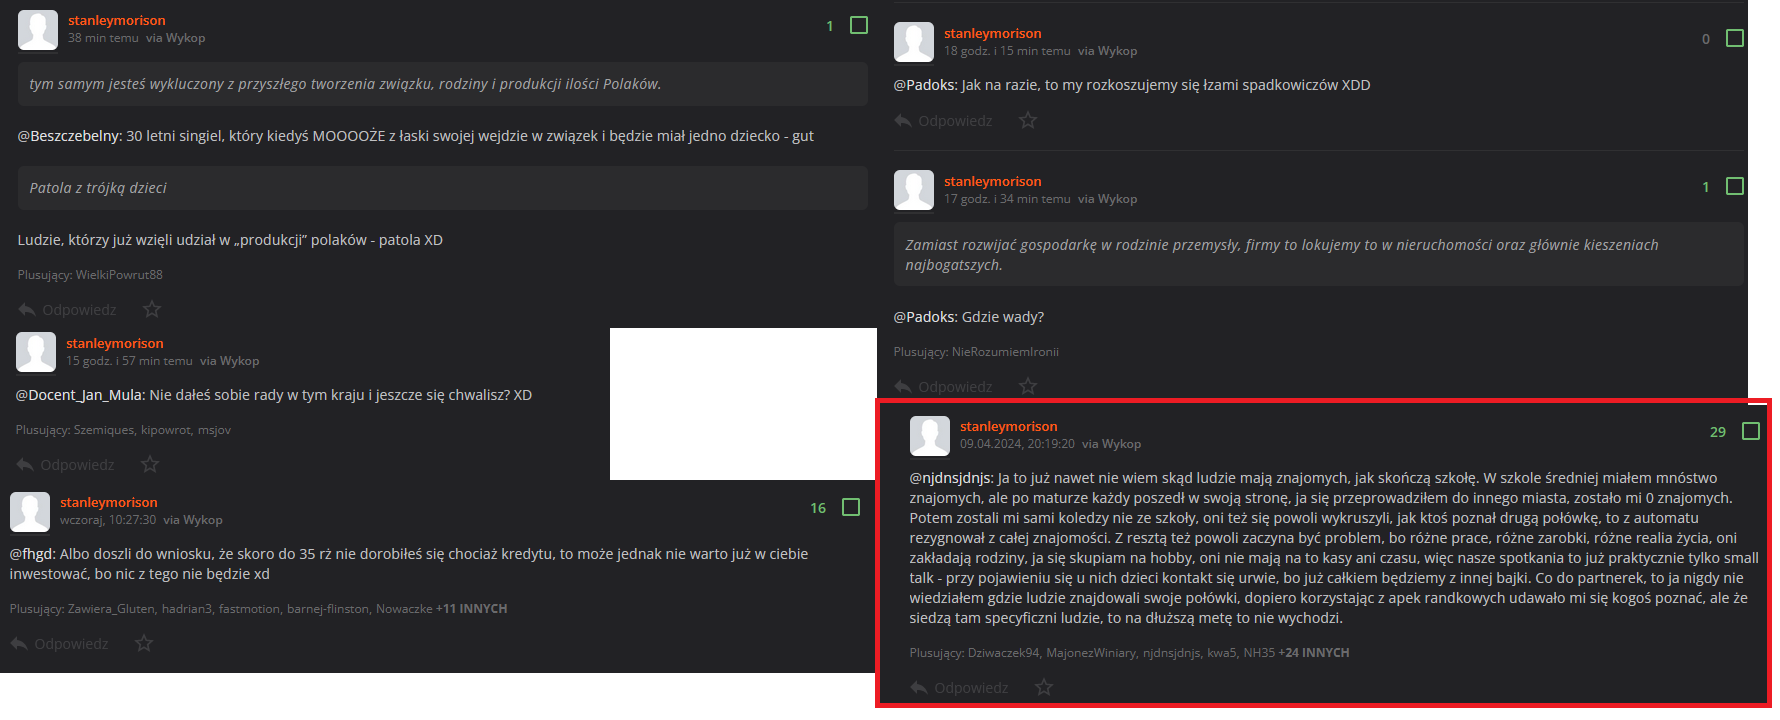Click the 'wczoraj, 10:27:30' timestamp link
This screenshot has height=720, width=1780.
108,520
